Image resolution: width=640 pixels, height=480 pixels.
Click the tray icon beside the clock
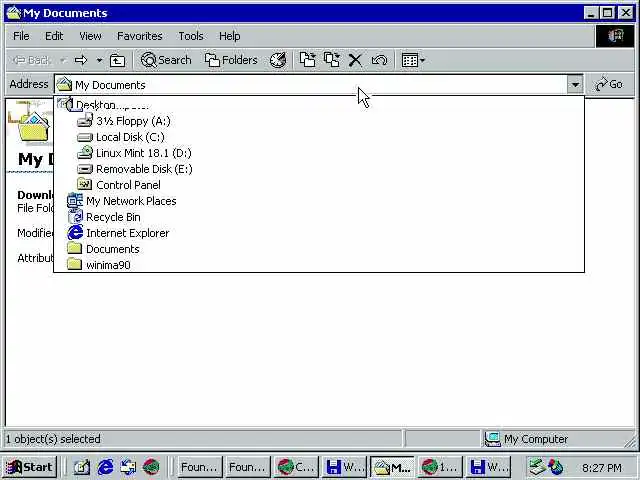click(556, 467)
